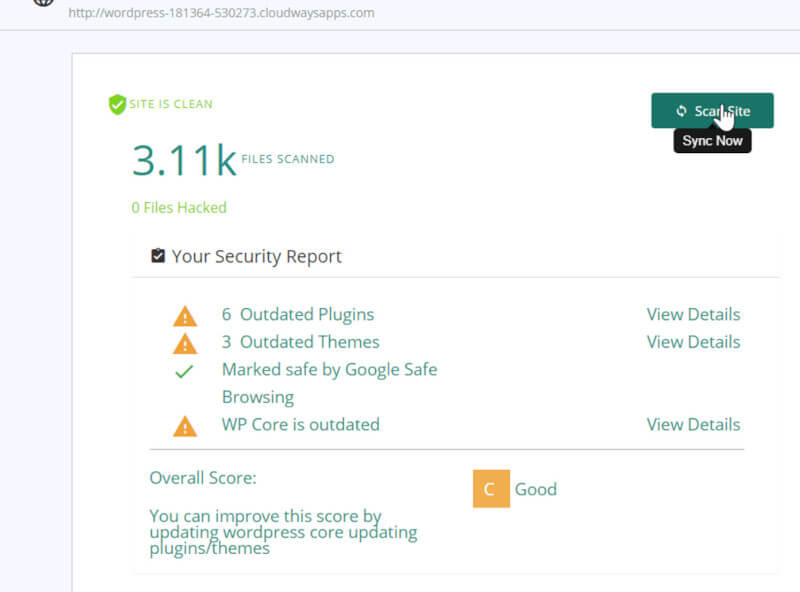Click the '3.11k' files scanned count

tap(184, 161)
